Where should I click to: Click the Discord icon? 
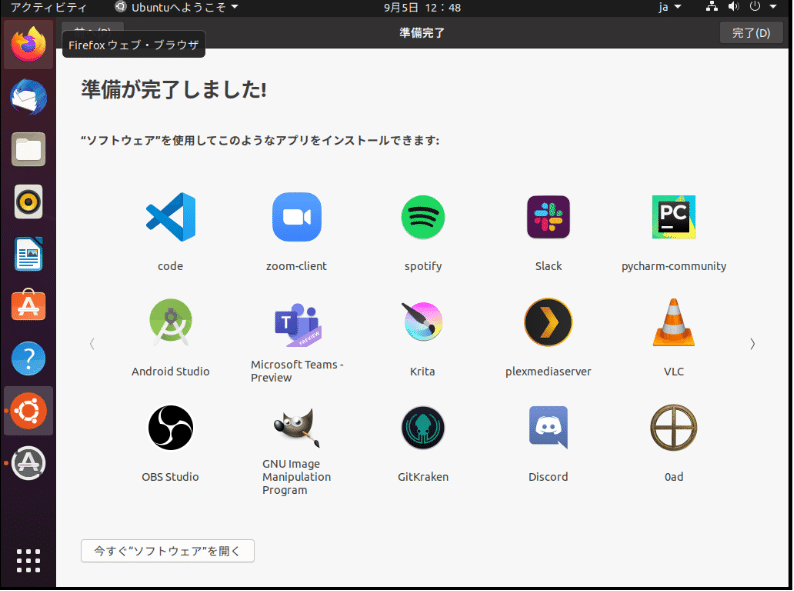[548, 427]
